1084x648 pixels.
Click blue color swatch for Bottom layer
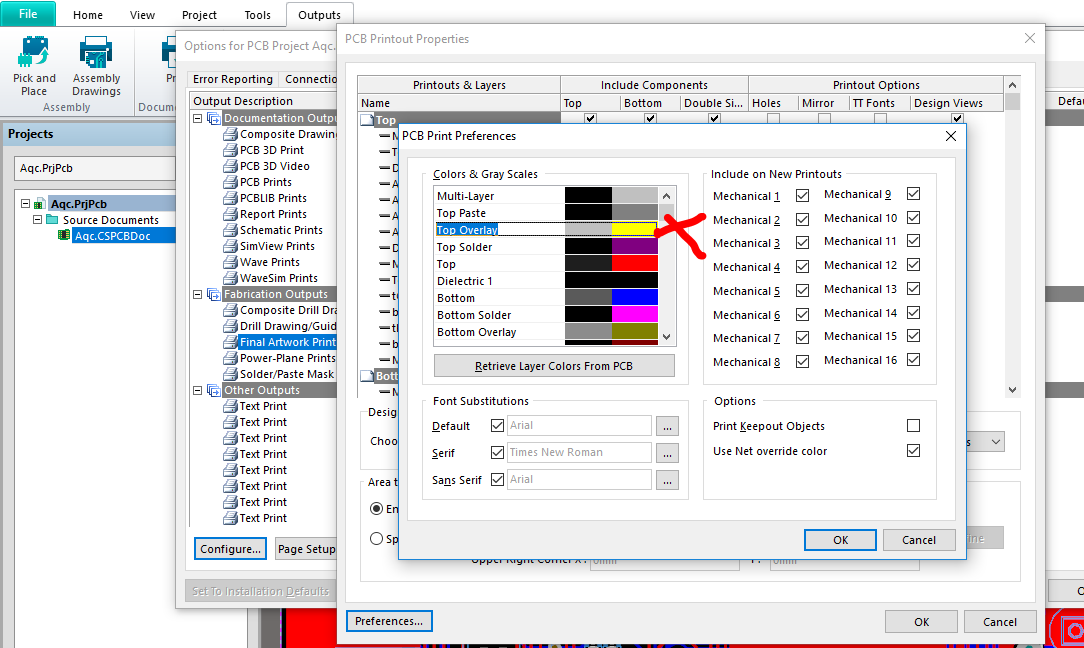tap(635, 297)
